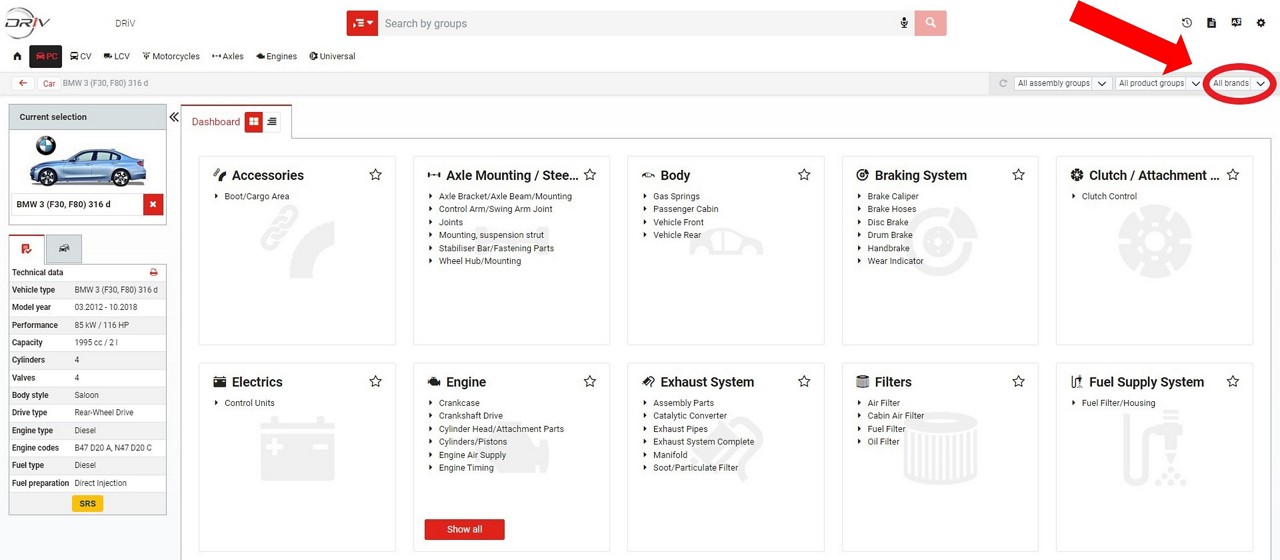
Task: Star the Engine group as favorite
Action: pos(589,382)
